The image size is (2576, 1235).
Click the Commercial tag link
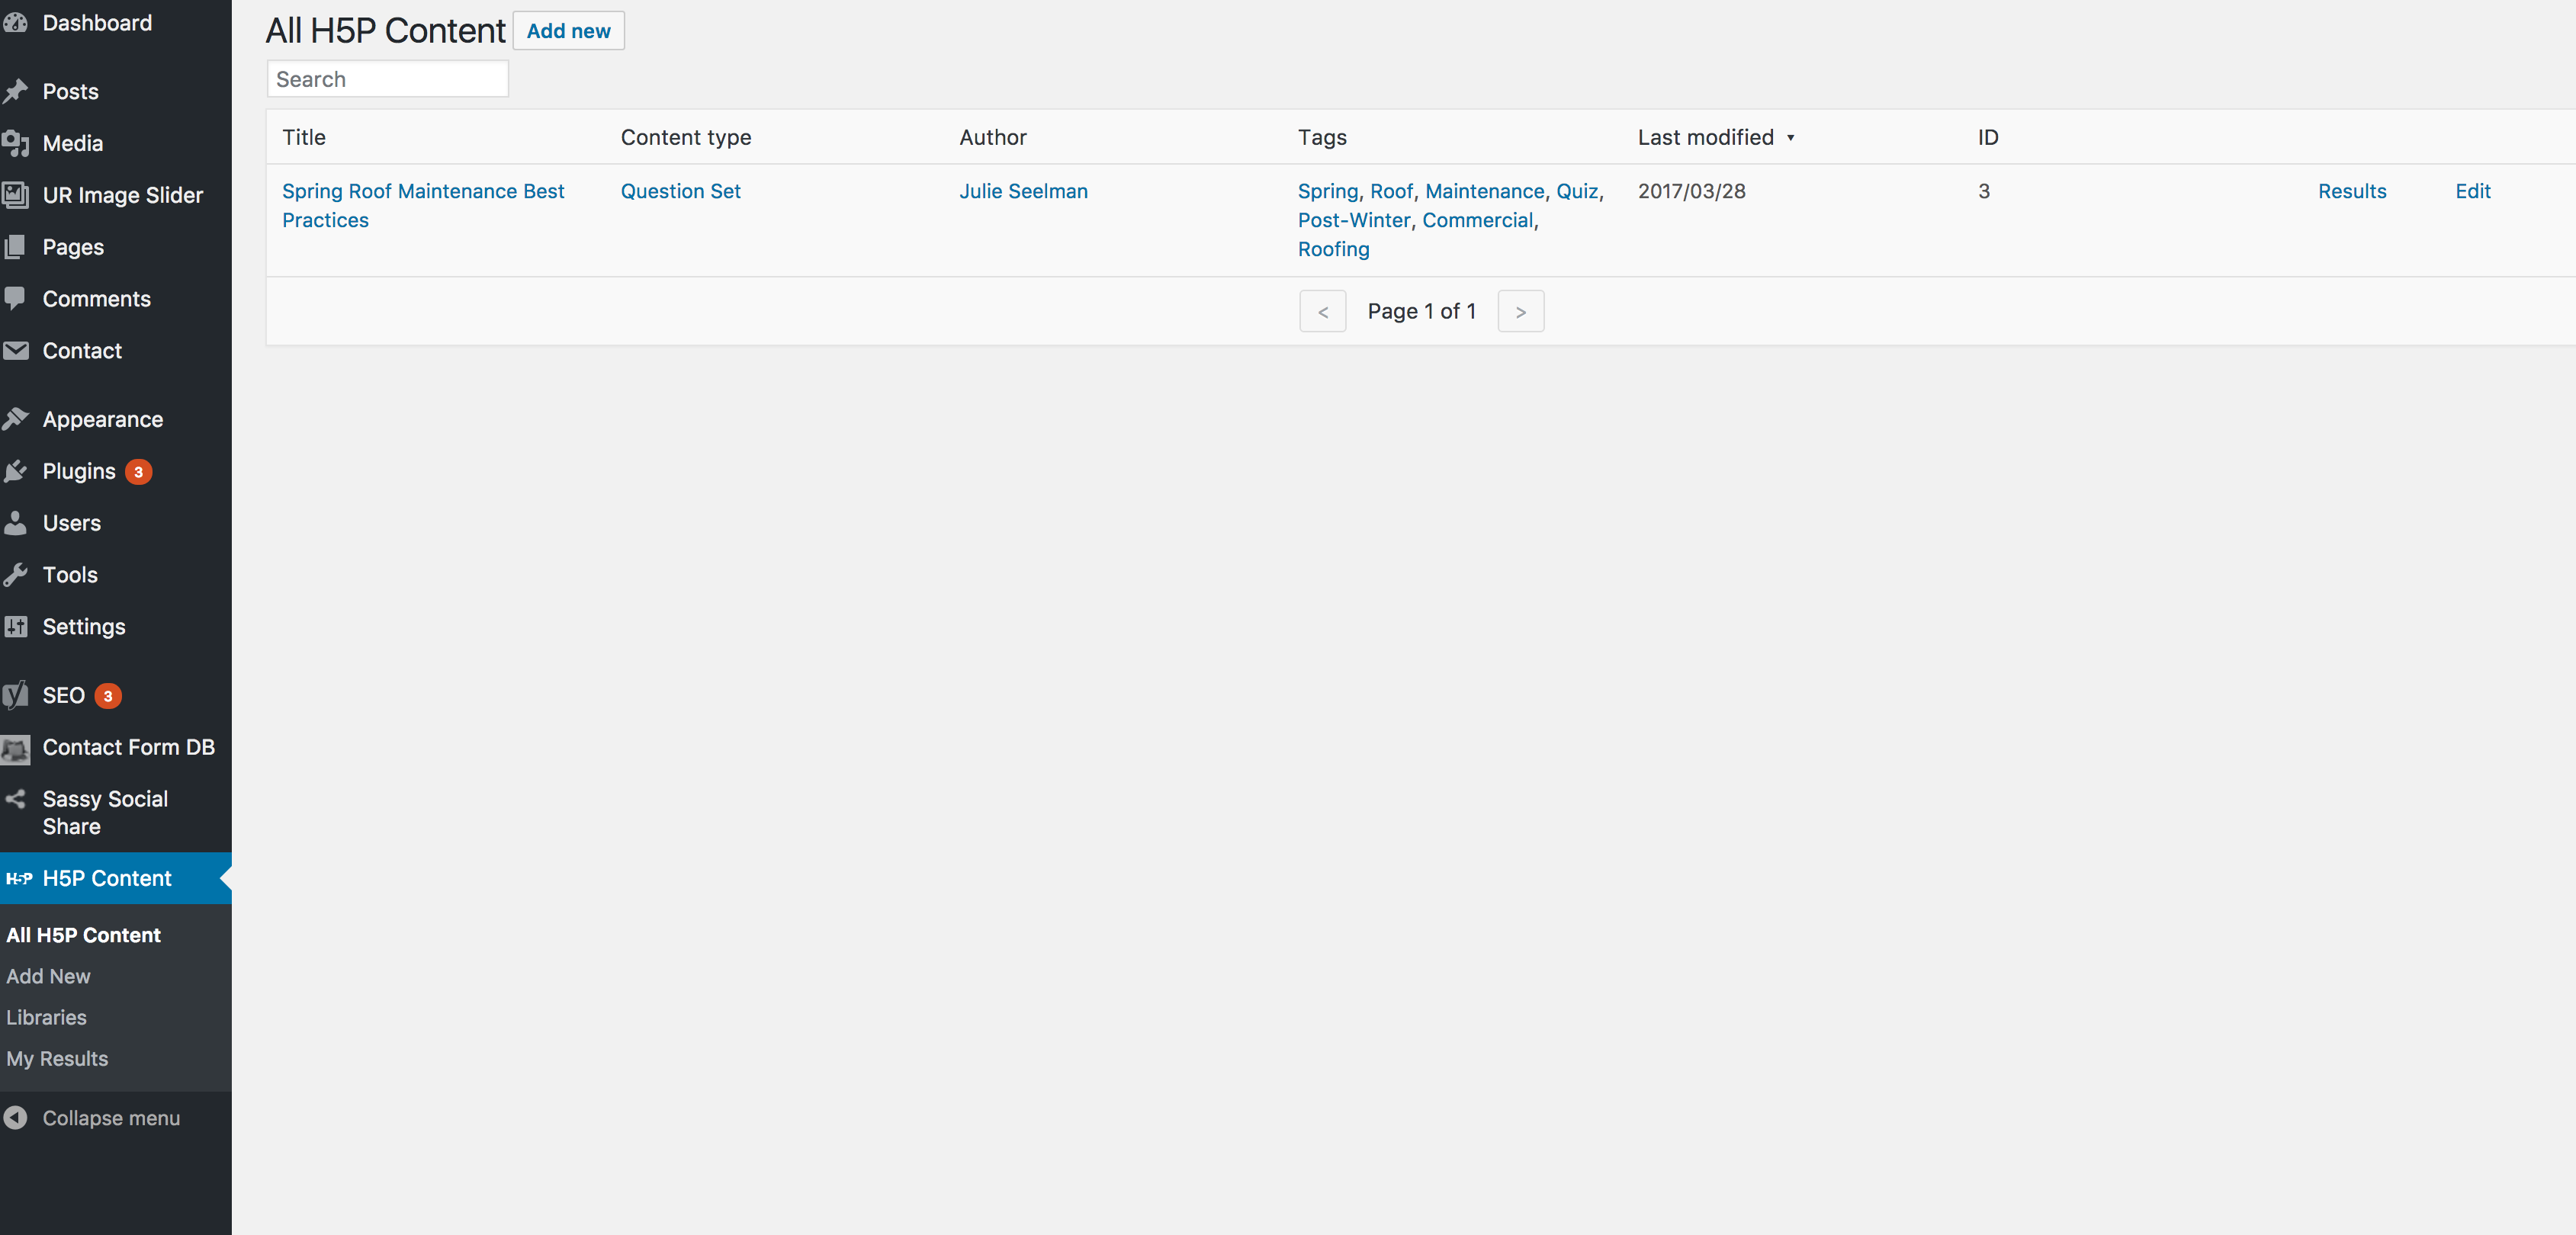1477,220
